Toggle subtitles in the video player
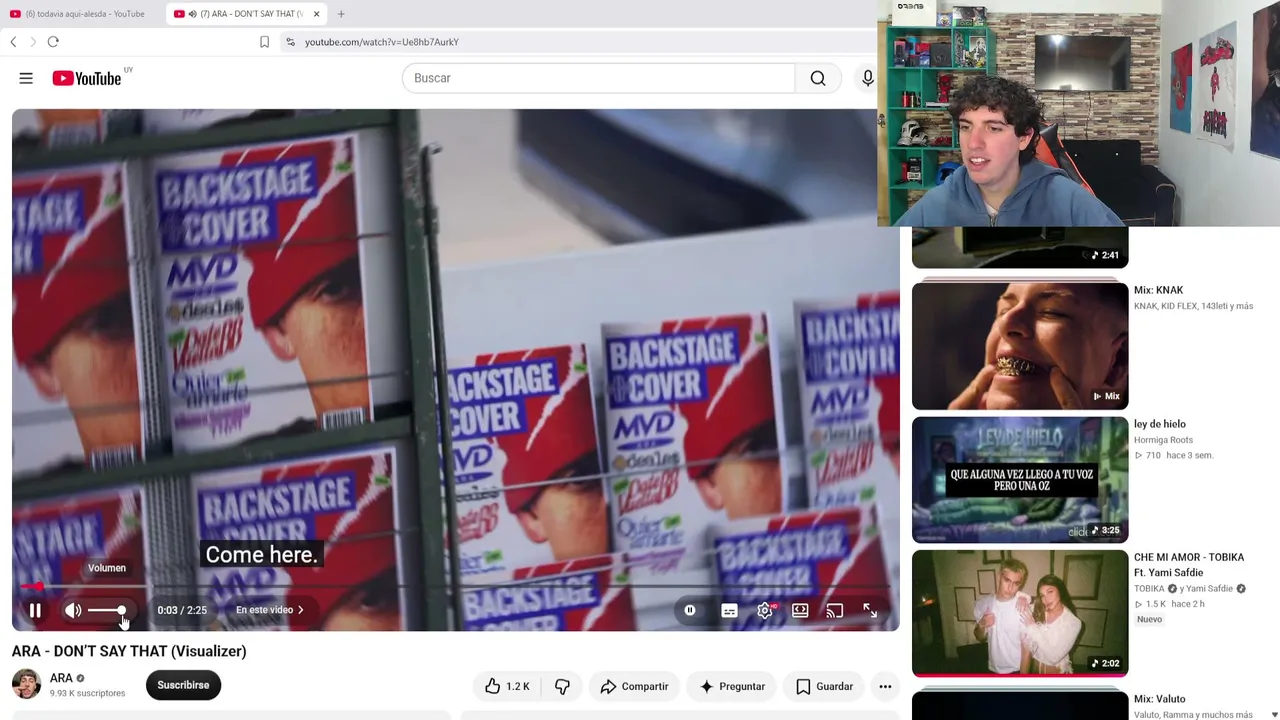 [x=729, y=610]
